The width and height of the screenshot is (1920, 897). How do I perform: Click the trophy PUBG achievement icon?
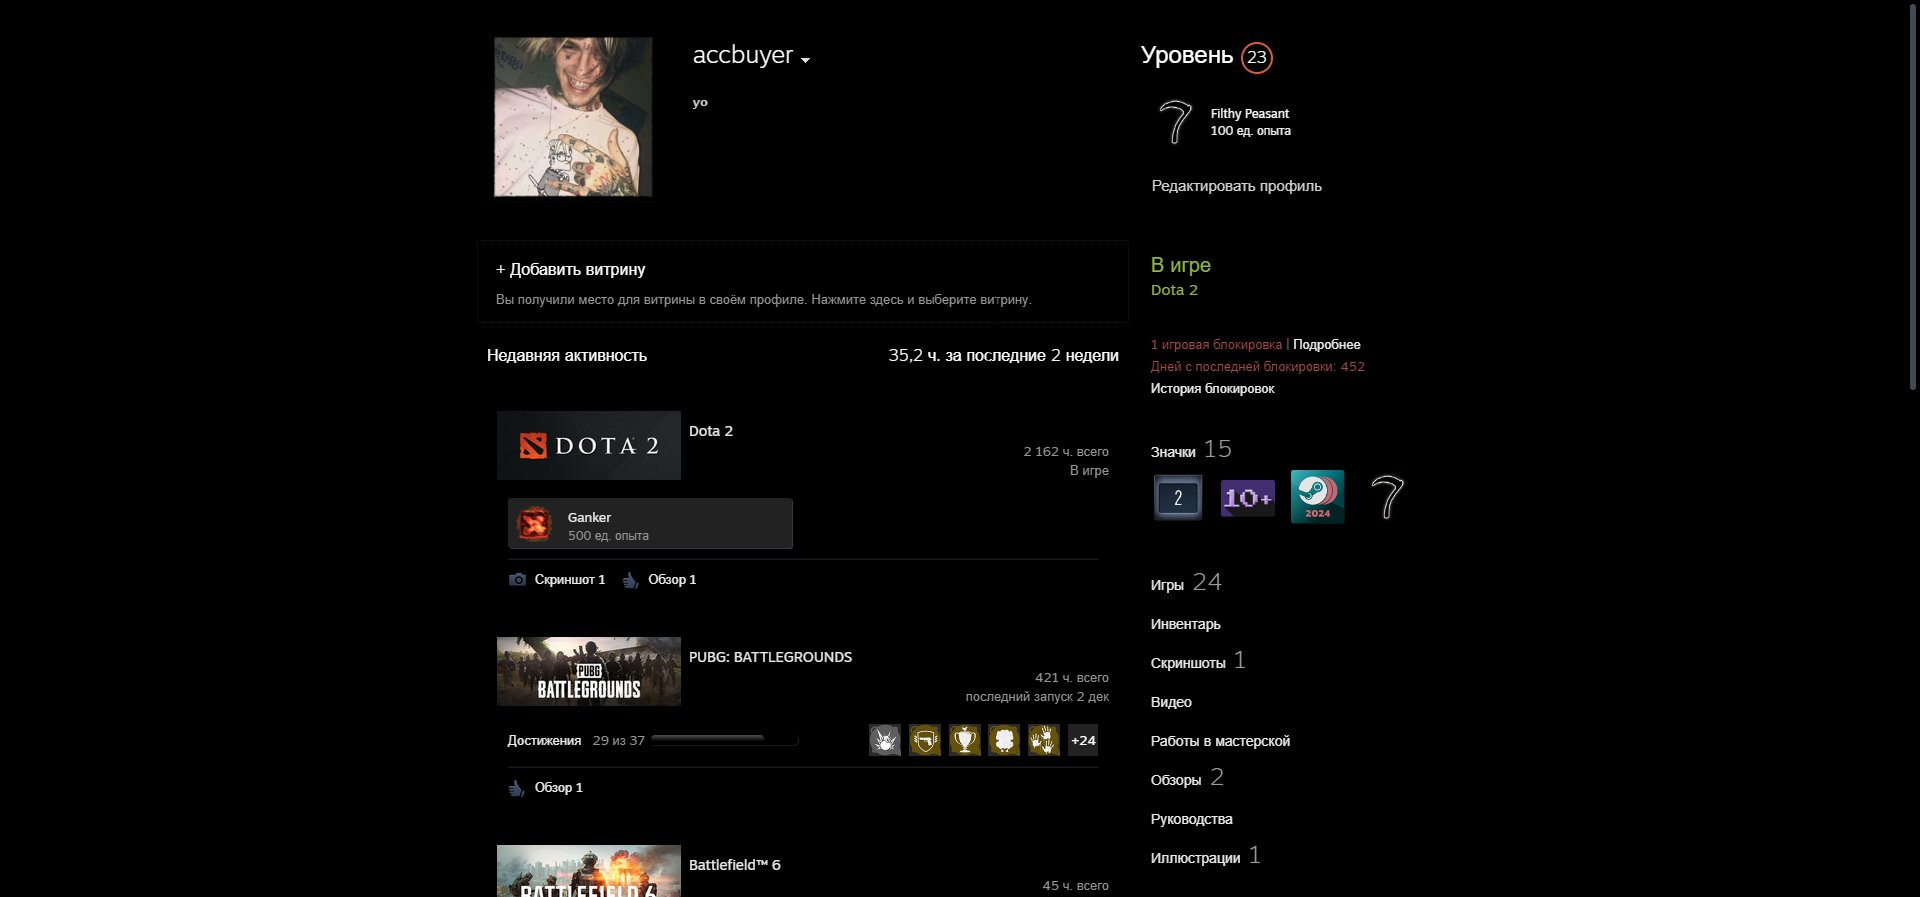click(x=964, y=740)
